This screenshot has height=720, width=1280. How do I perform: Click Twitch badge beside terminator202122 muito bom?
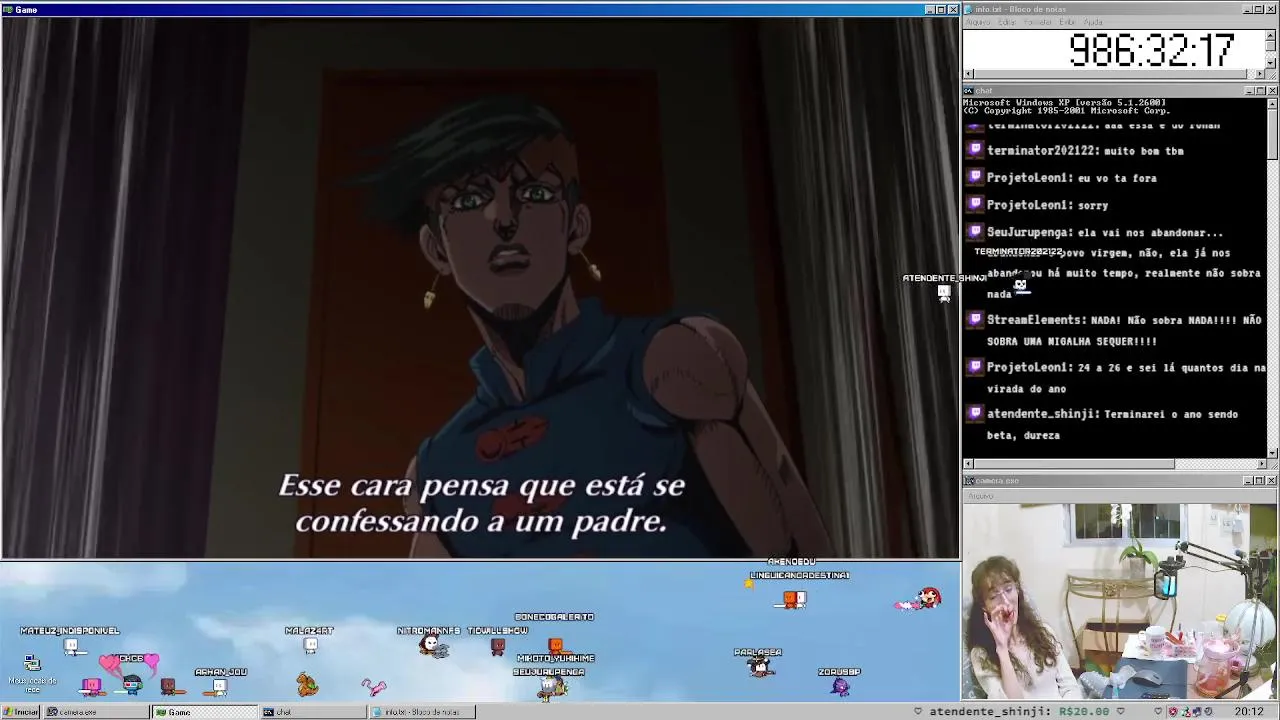pyautogui.click(x=976, y=150)
